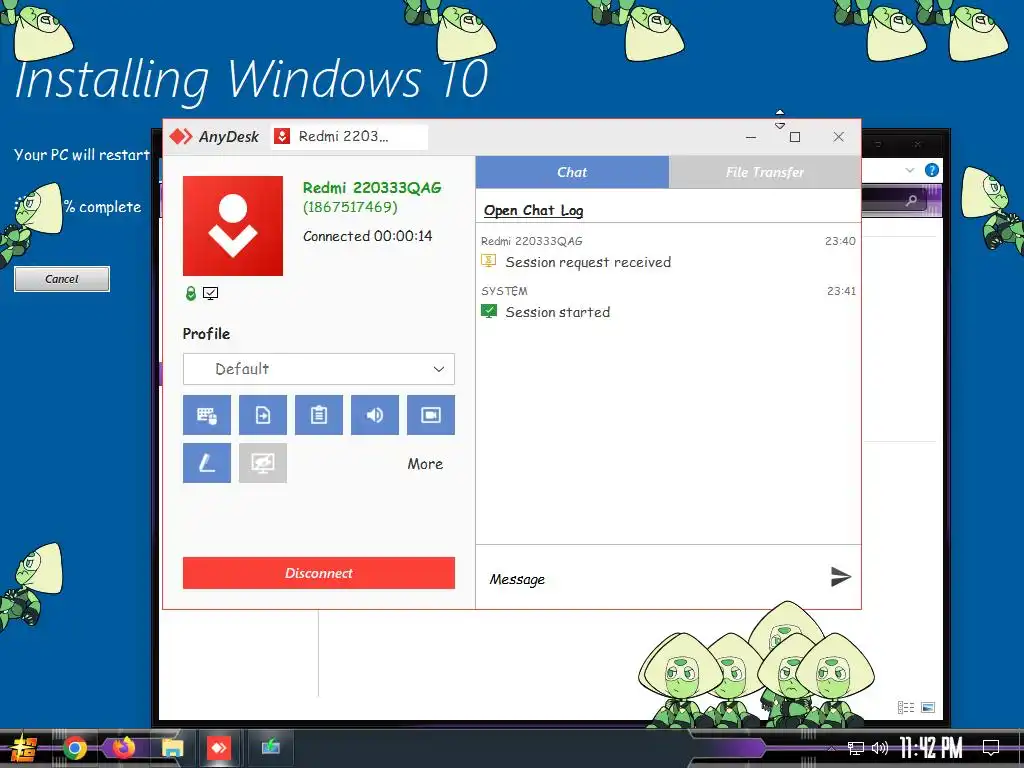This screenshot has width=1024, height=768.
Task: Disconnect the AnyDesk session
Action: pos(319,573)
